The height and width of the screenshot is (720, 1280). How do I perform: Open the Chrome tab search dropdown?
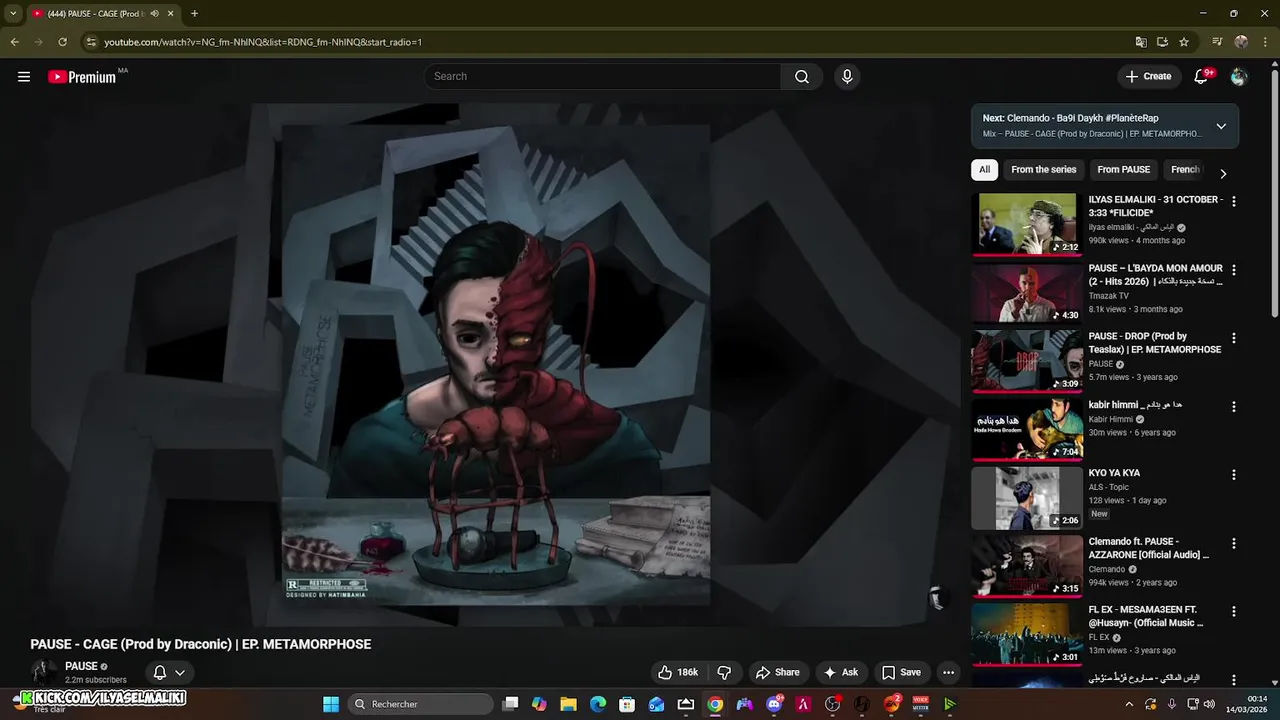pyautogui.click(x=13, y=14)
